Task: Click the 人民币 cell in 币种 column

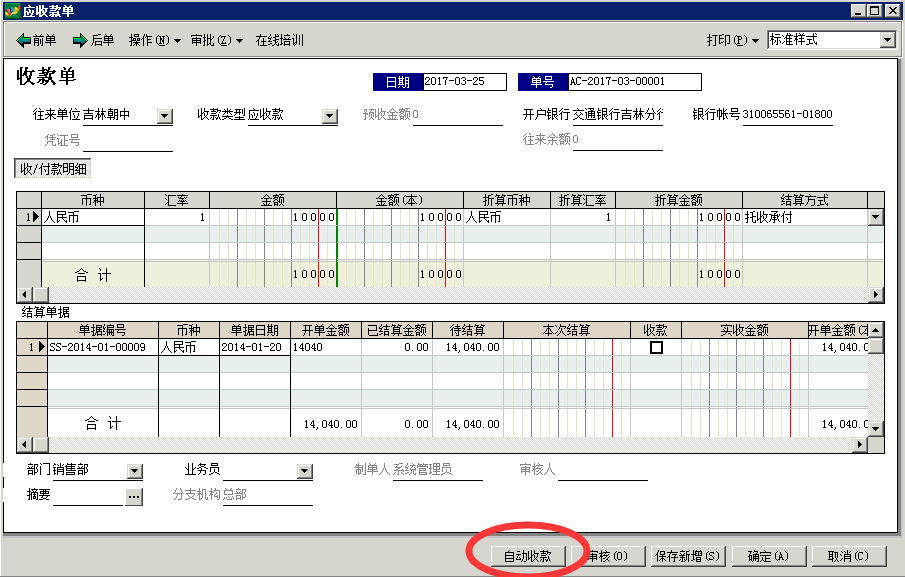Action: point(92,217)
